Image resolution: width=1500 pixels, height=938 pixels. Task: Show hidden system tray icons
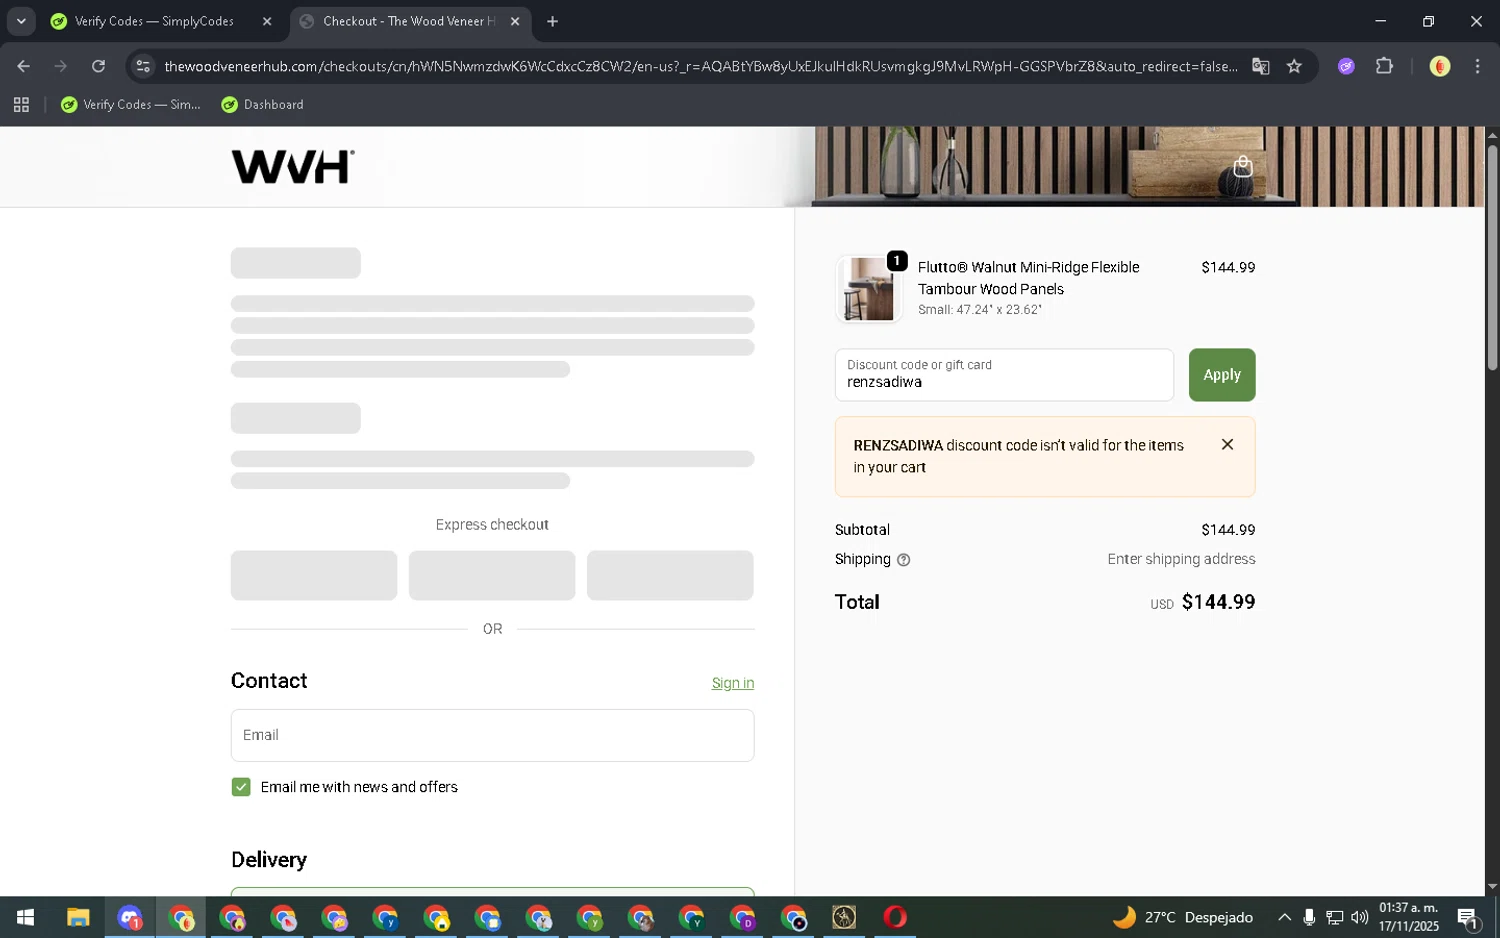click(1284, 917)
